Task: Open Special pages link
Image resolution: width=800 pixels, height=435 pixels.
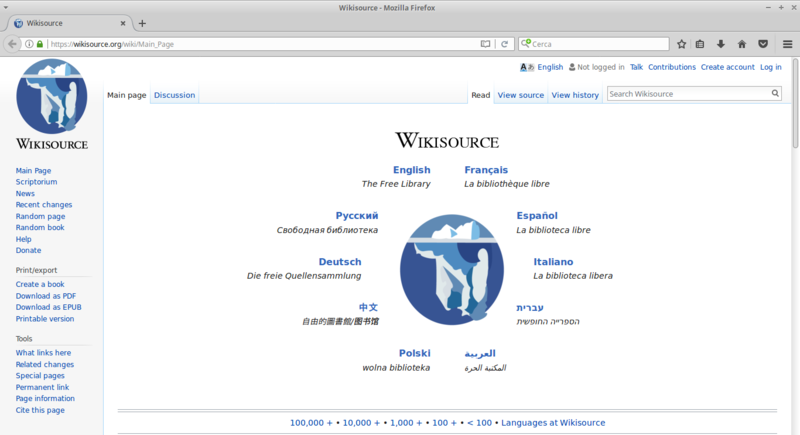Action: [40, 375]
